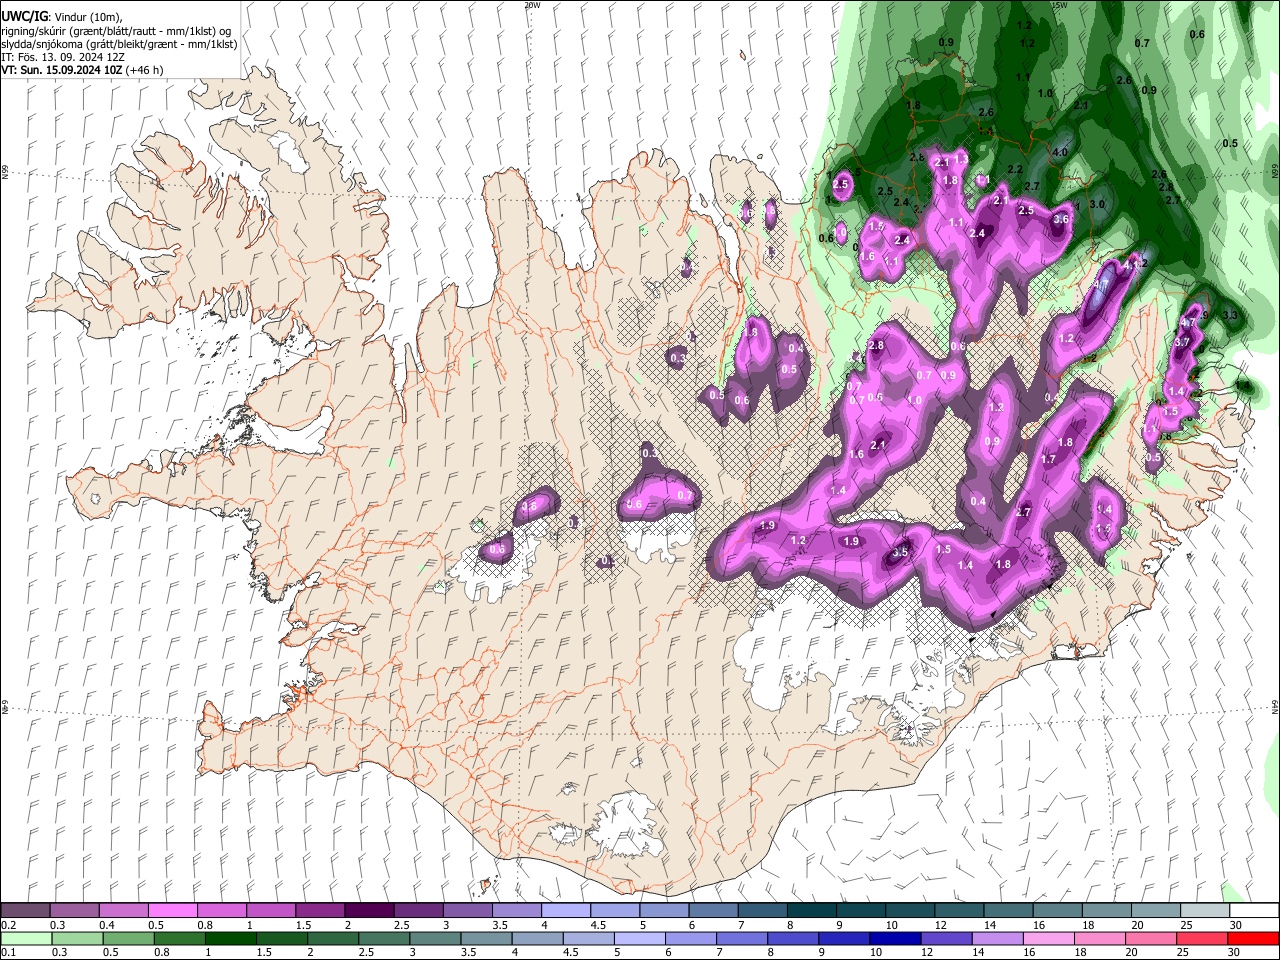This screenshot has height=960, width=1280.
Task: Pick the violet 12 mm rain legend swatch
Action: 946,938
